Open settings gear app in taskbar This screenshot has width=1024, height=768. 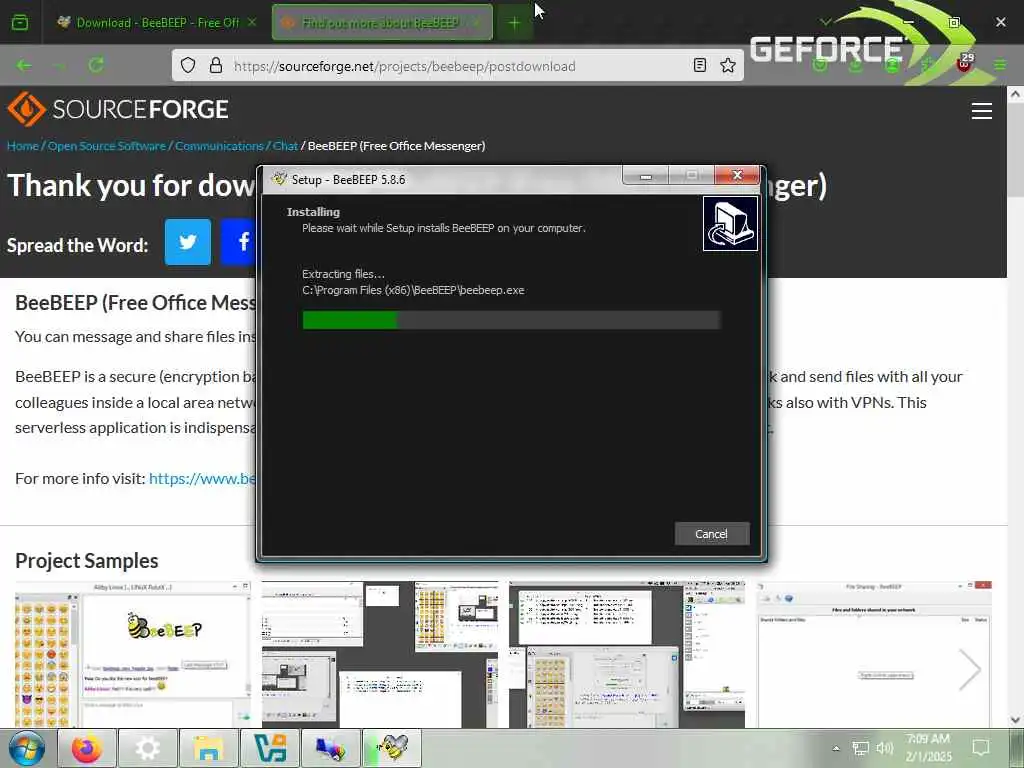(148, 748)
